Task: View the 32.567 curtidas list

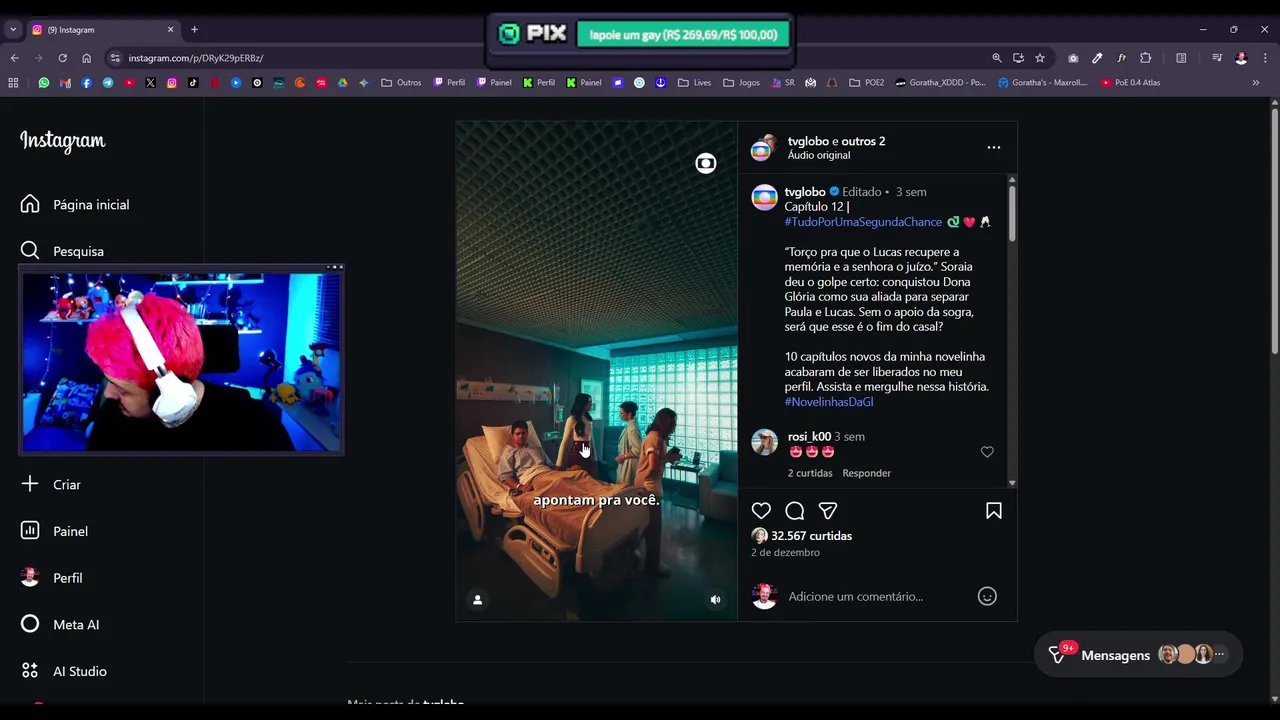Action: point(811,536)
